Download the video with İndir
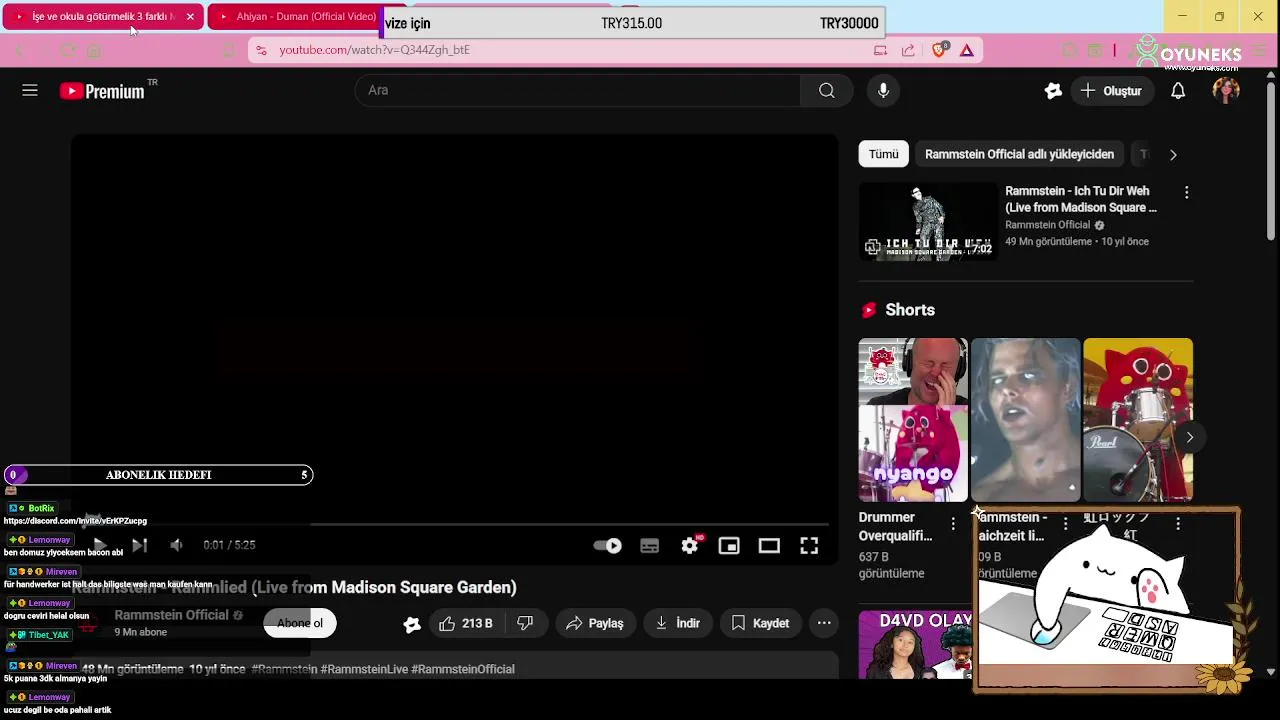 678,623
